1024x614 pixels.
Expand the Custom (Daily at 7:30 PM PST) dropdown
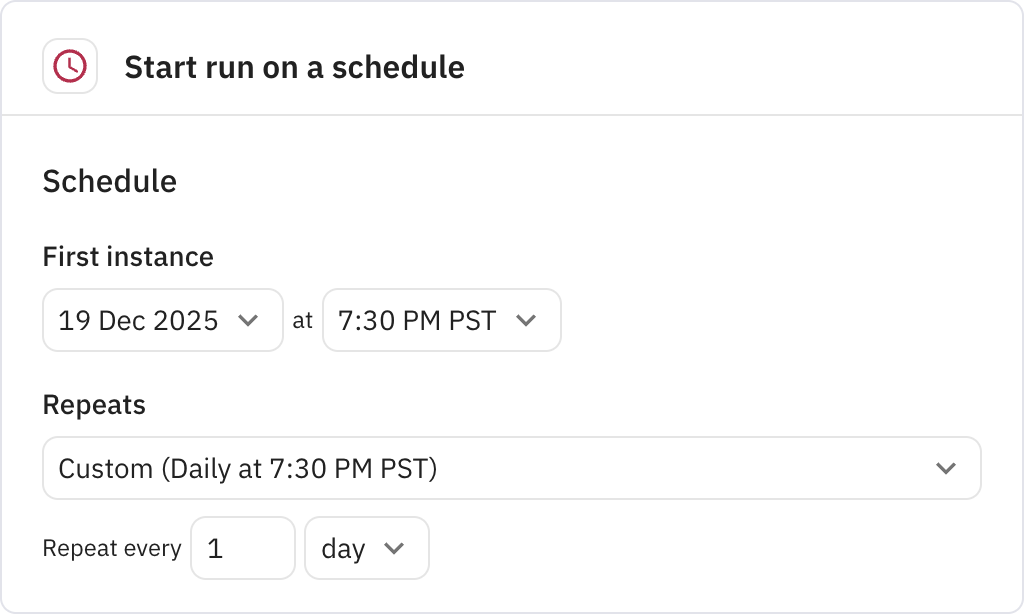tap(511, 468)
